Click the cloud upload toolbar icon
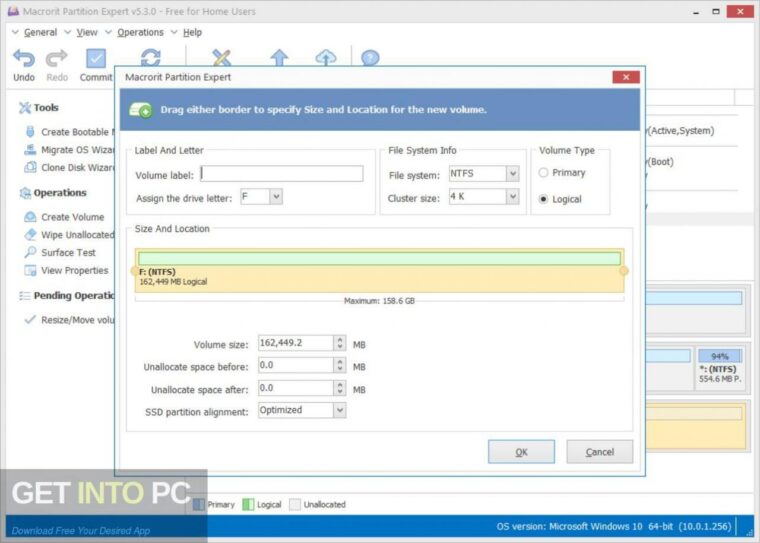 click(x=326, y=58)
